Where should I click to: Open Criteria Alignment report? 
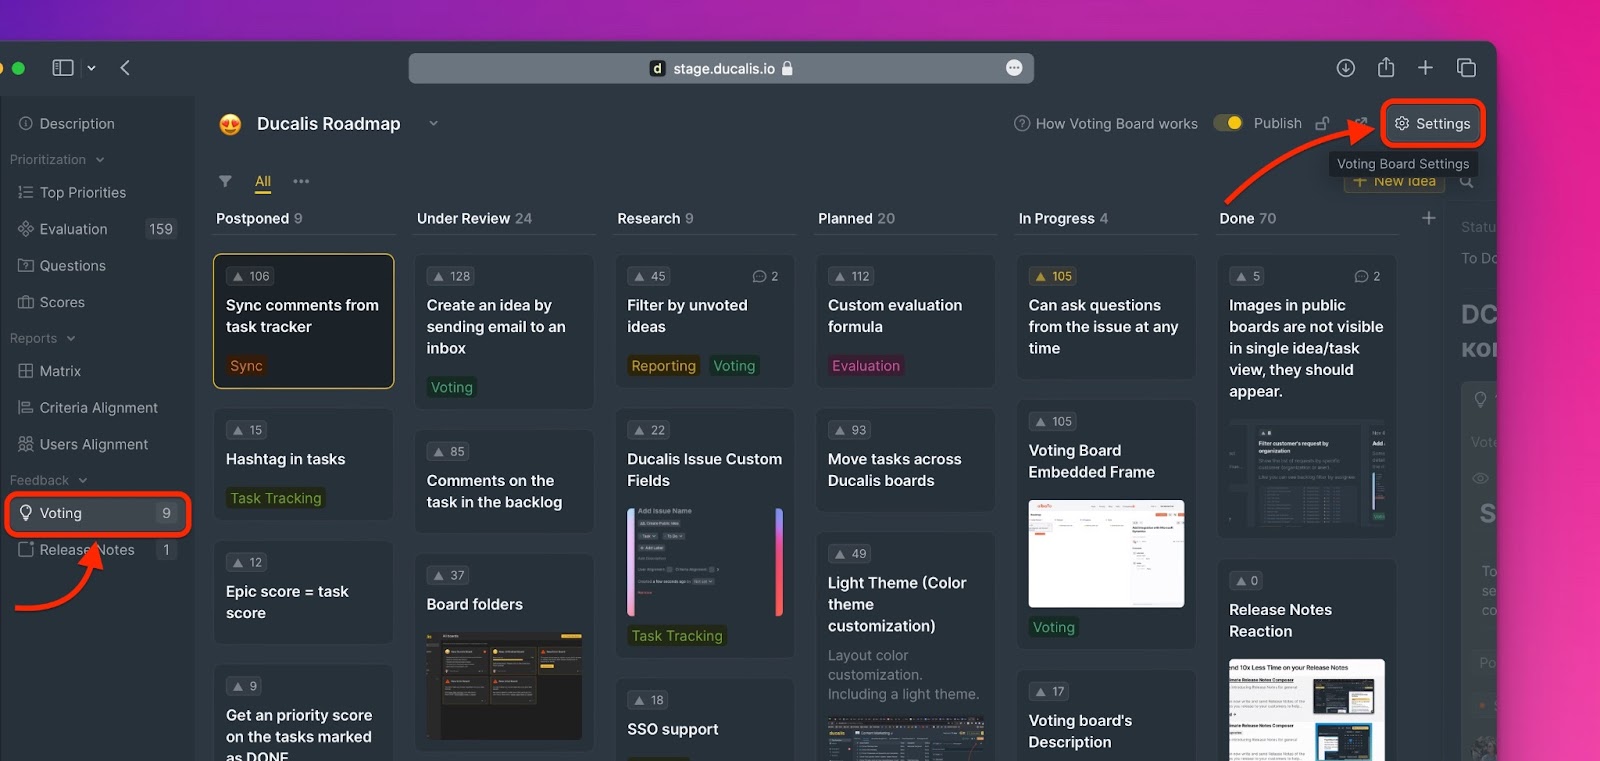[88, 408]
